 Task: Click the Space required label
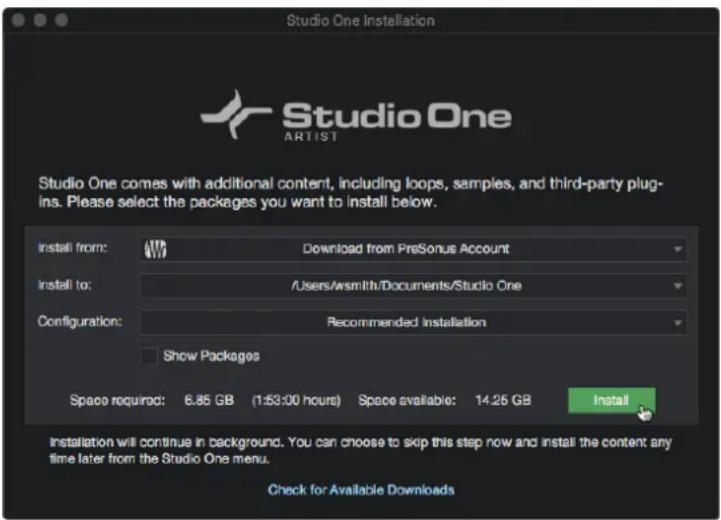pos(117,400)
